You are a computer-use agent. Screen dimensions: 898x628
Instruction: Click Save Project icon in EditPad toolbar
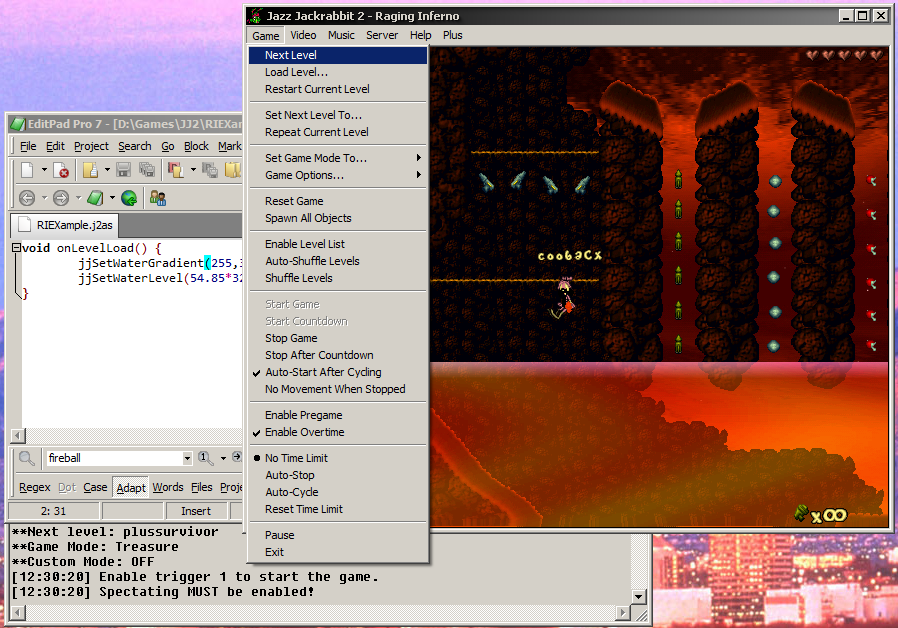(x=210, y=170)
